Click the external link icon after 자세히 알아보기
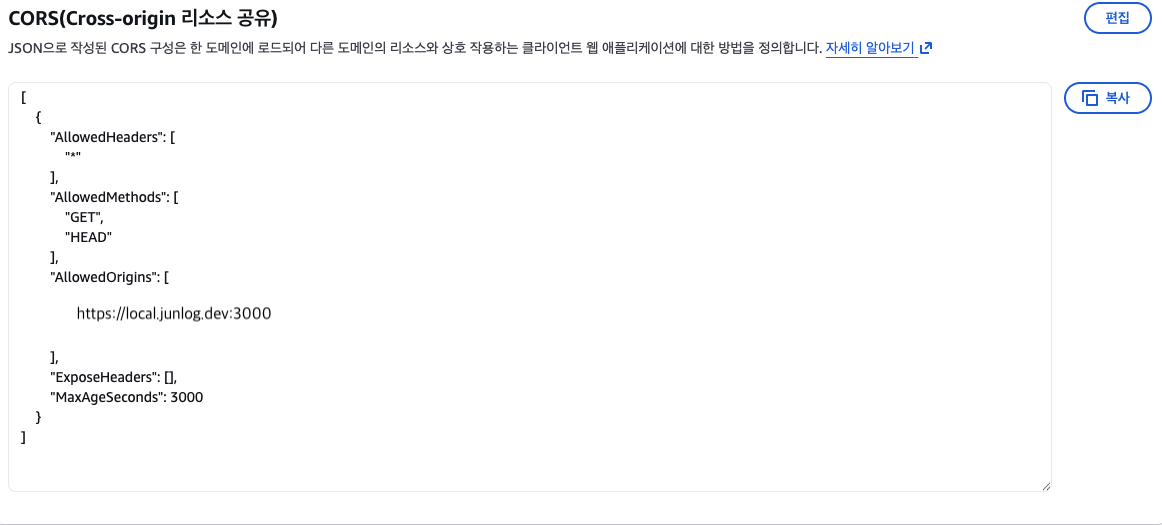Screen dimensions: 1162x525 click(x=926, y=48)
